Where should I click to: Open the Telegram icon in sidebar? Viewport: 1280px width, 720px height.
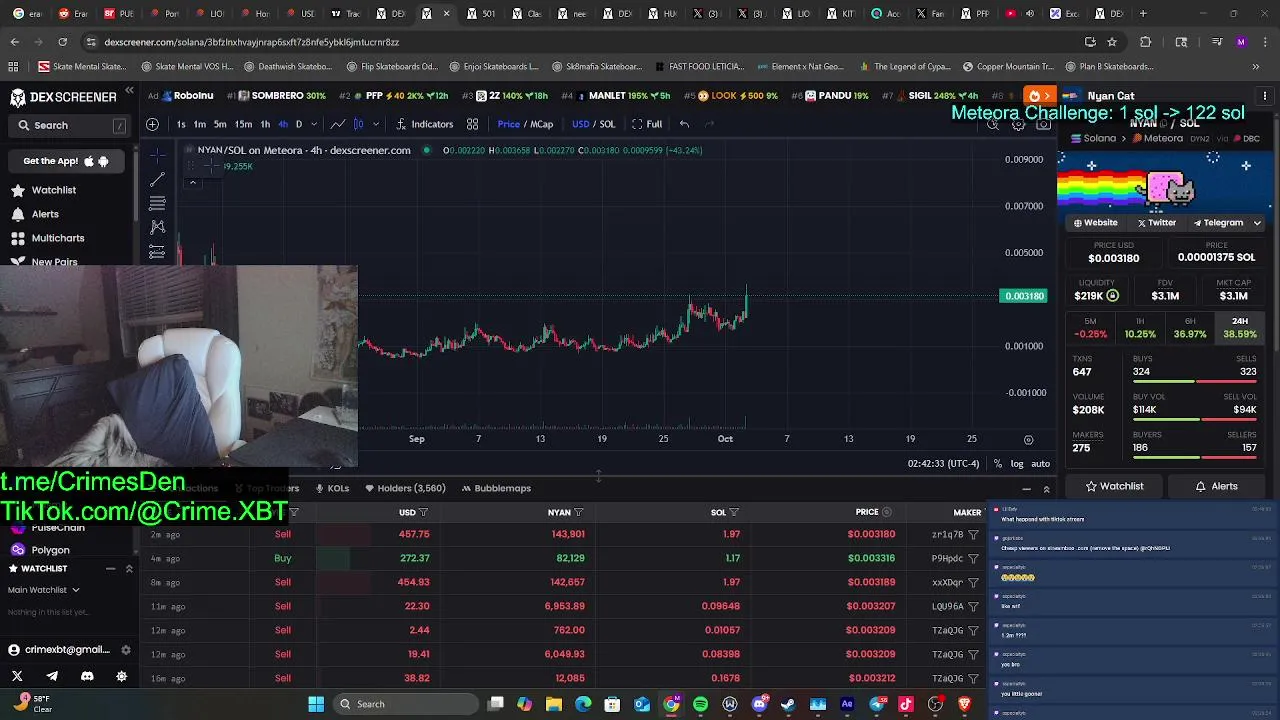(x=52, y=676)
